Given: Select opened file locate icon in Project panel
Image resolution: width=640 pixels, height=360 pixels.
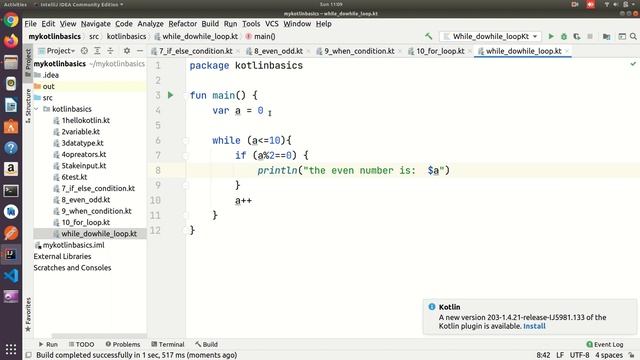Looking at the screenshot, I should [84, 51].
